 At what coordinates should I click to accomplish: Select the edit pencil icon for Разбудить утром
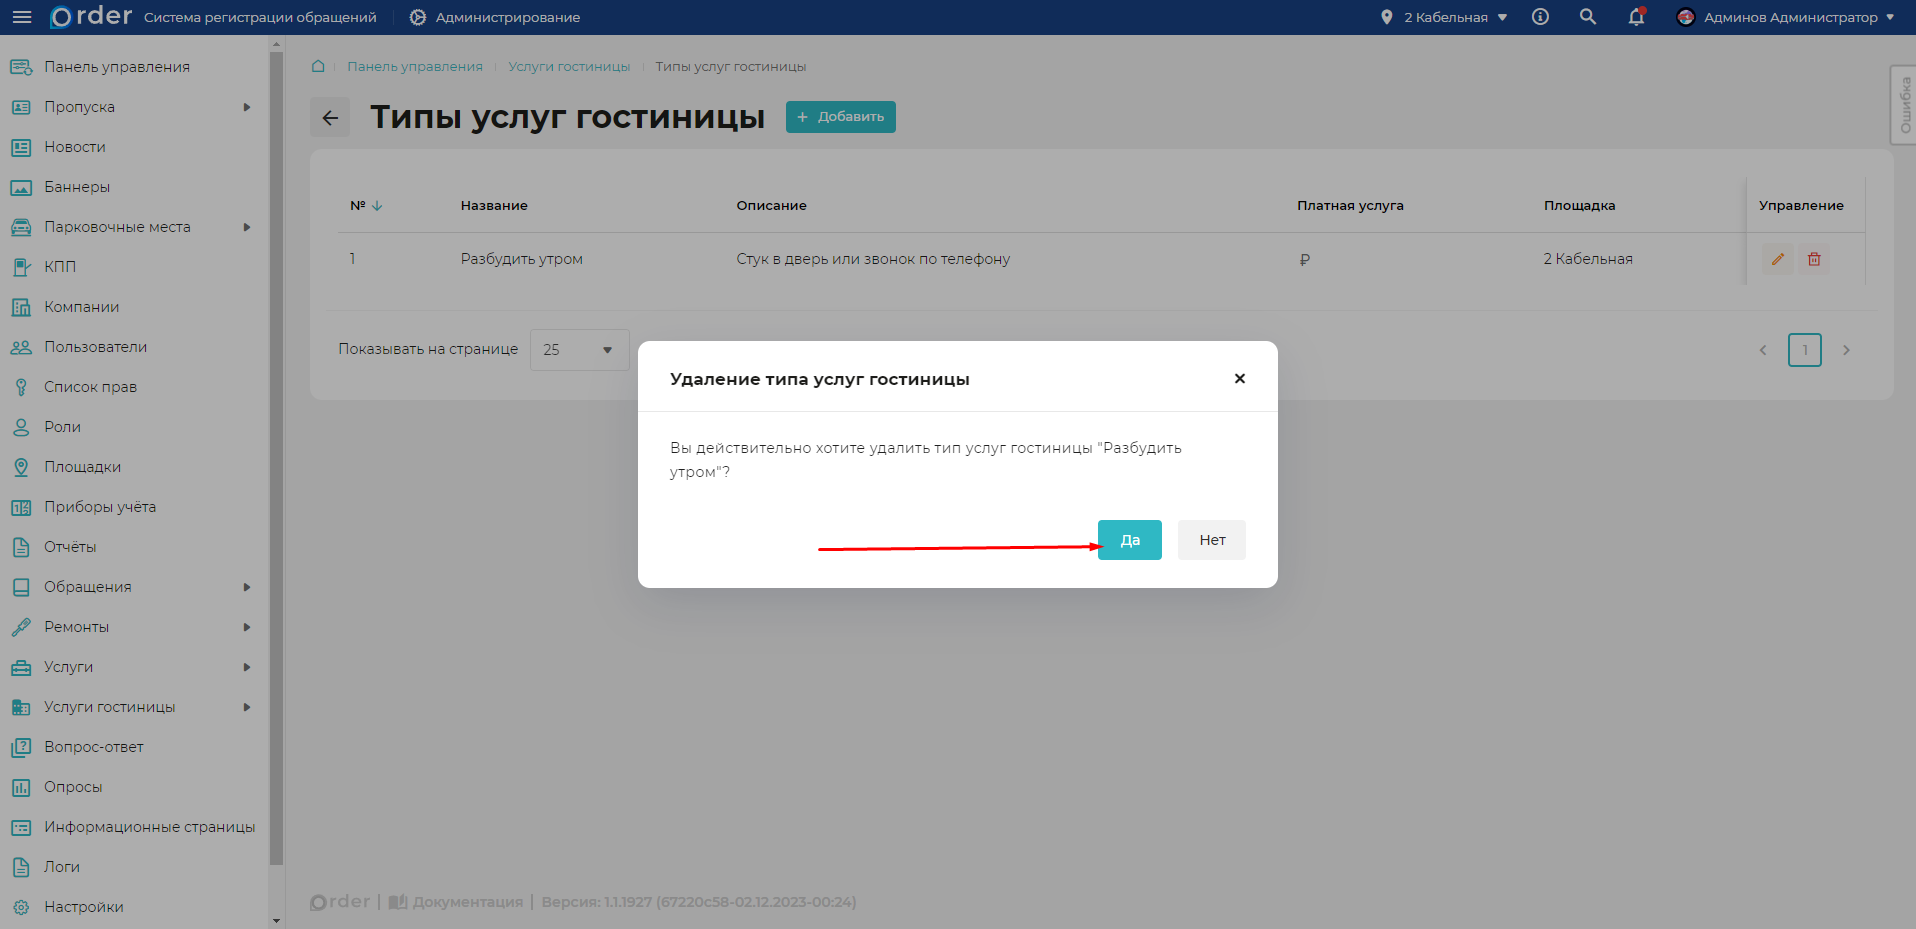(1778, 259)
